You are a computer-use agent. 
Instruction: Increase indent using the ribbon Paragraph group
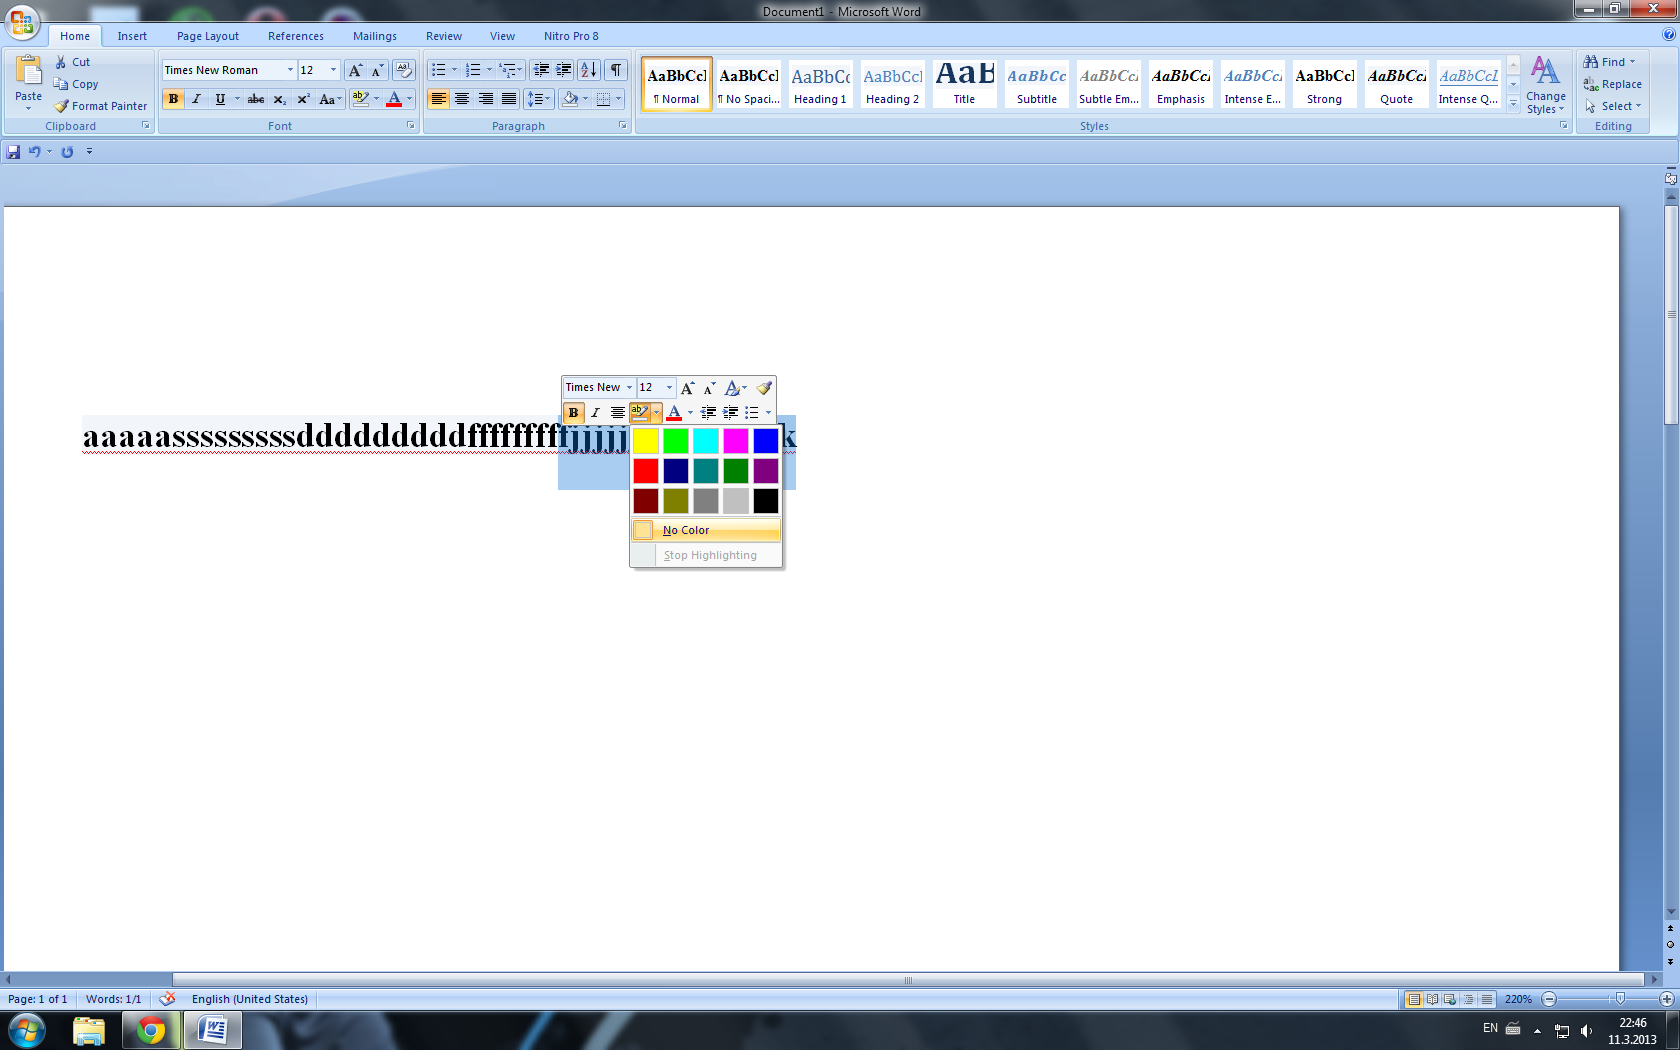click(x=564, y=70)
